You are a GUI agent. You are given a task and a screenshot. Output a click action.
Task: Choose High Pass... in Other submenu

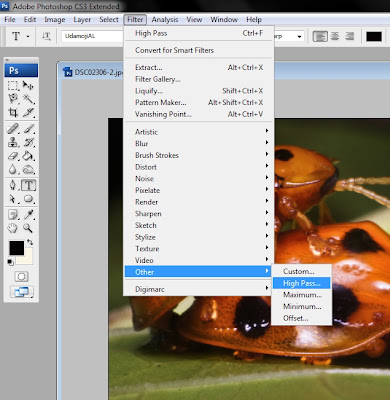pyautogui.click(x=302, y=283)
